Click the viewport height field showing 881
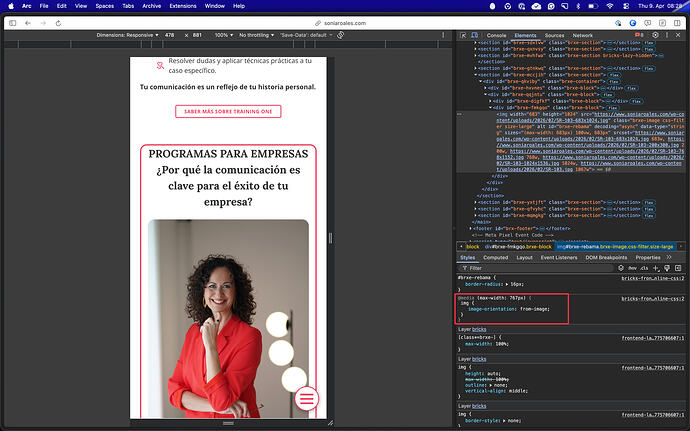This screenshot has height=431, width=690. tap(197, 35)
